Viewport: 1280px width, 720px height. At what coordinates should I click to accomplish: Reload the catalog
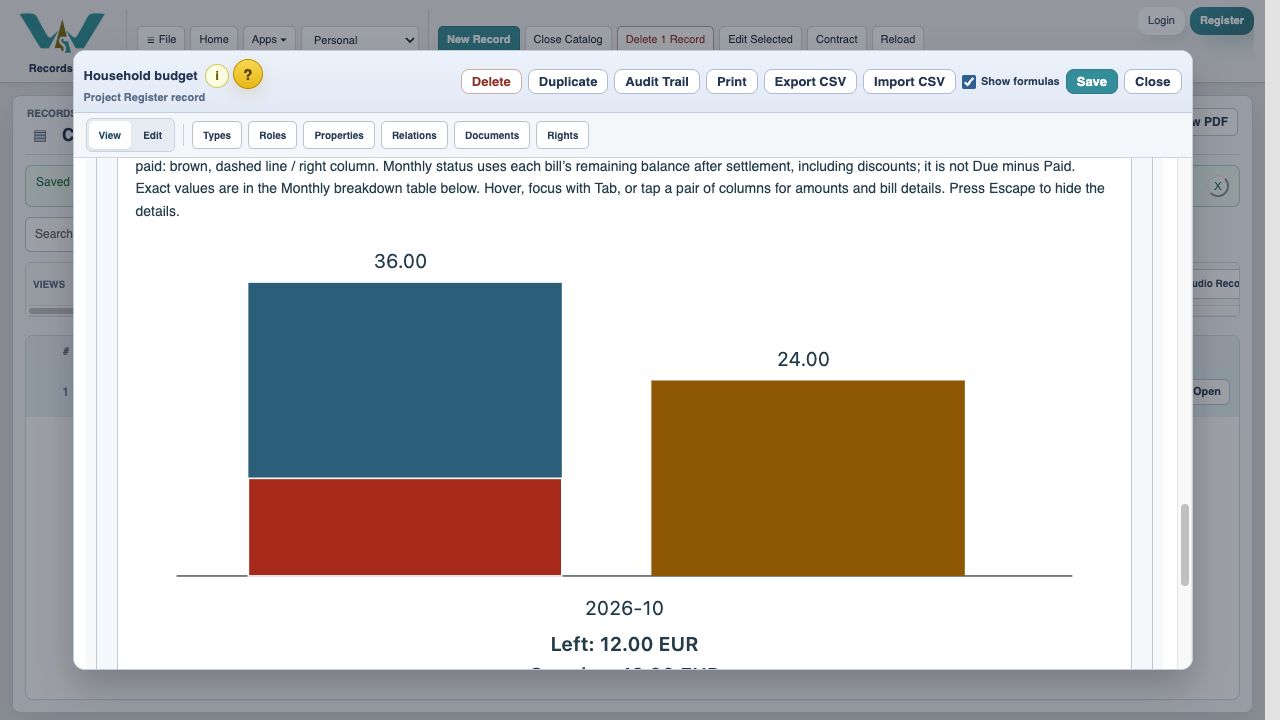[898, 39]
